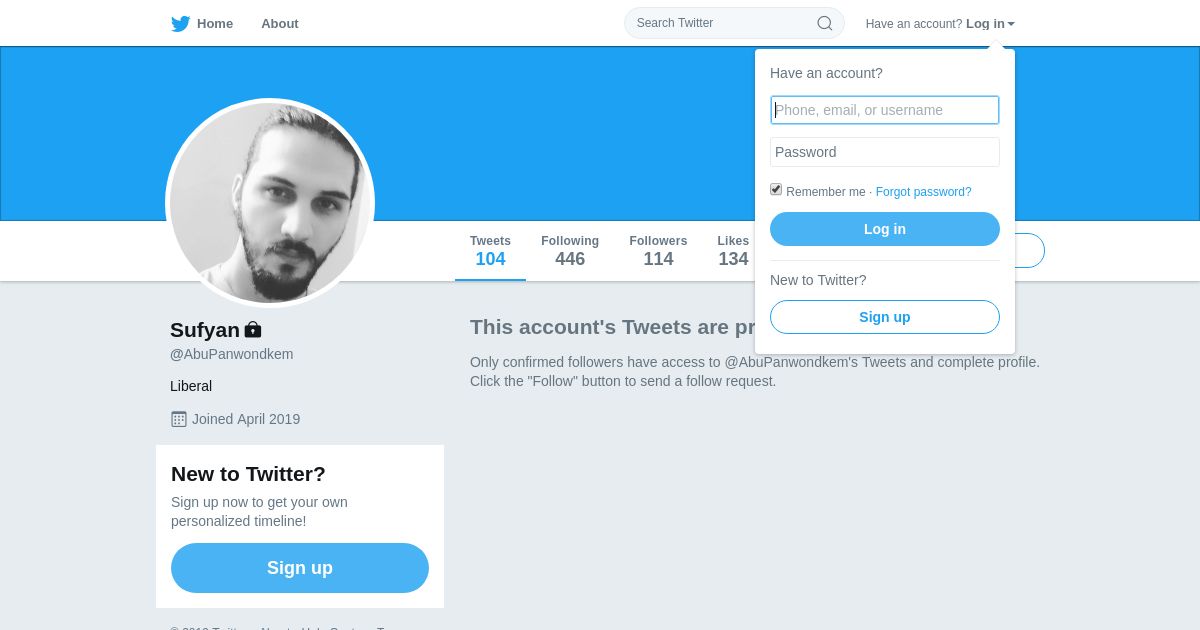Screen dimensions: 1200x630
Task: Toggle the Remember me checkbox
Action: (776, 189)
